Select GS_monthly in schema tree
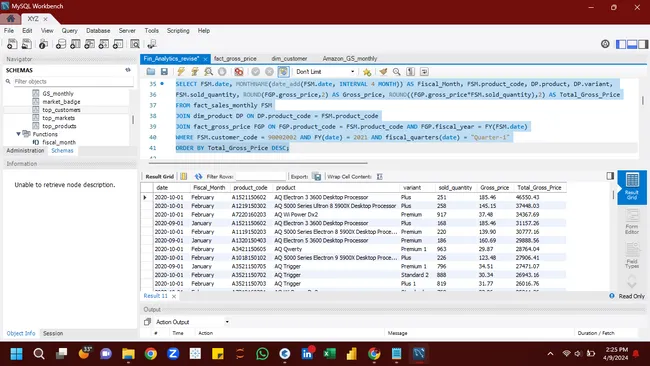The width and height of the screenshot is (650, 366). 58,94
